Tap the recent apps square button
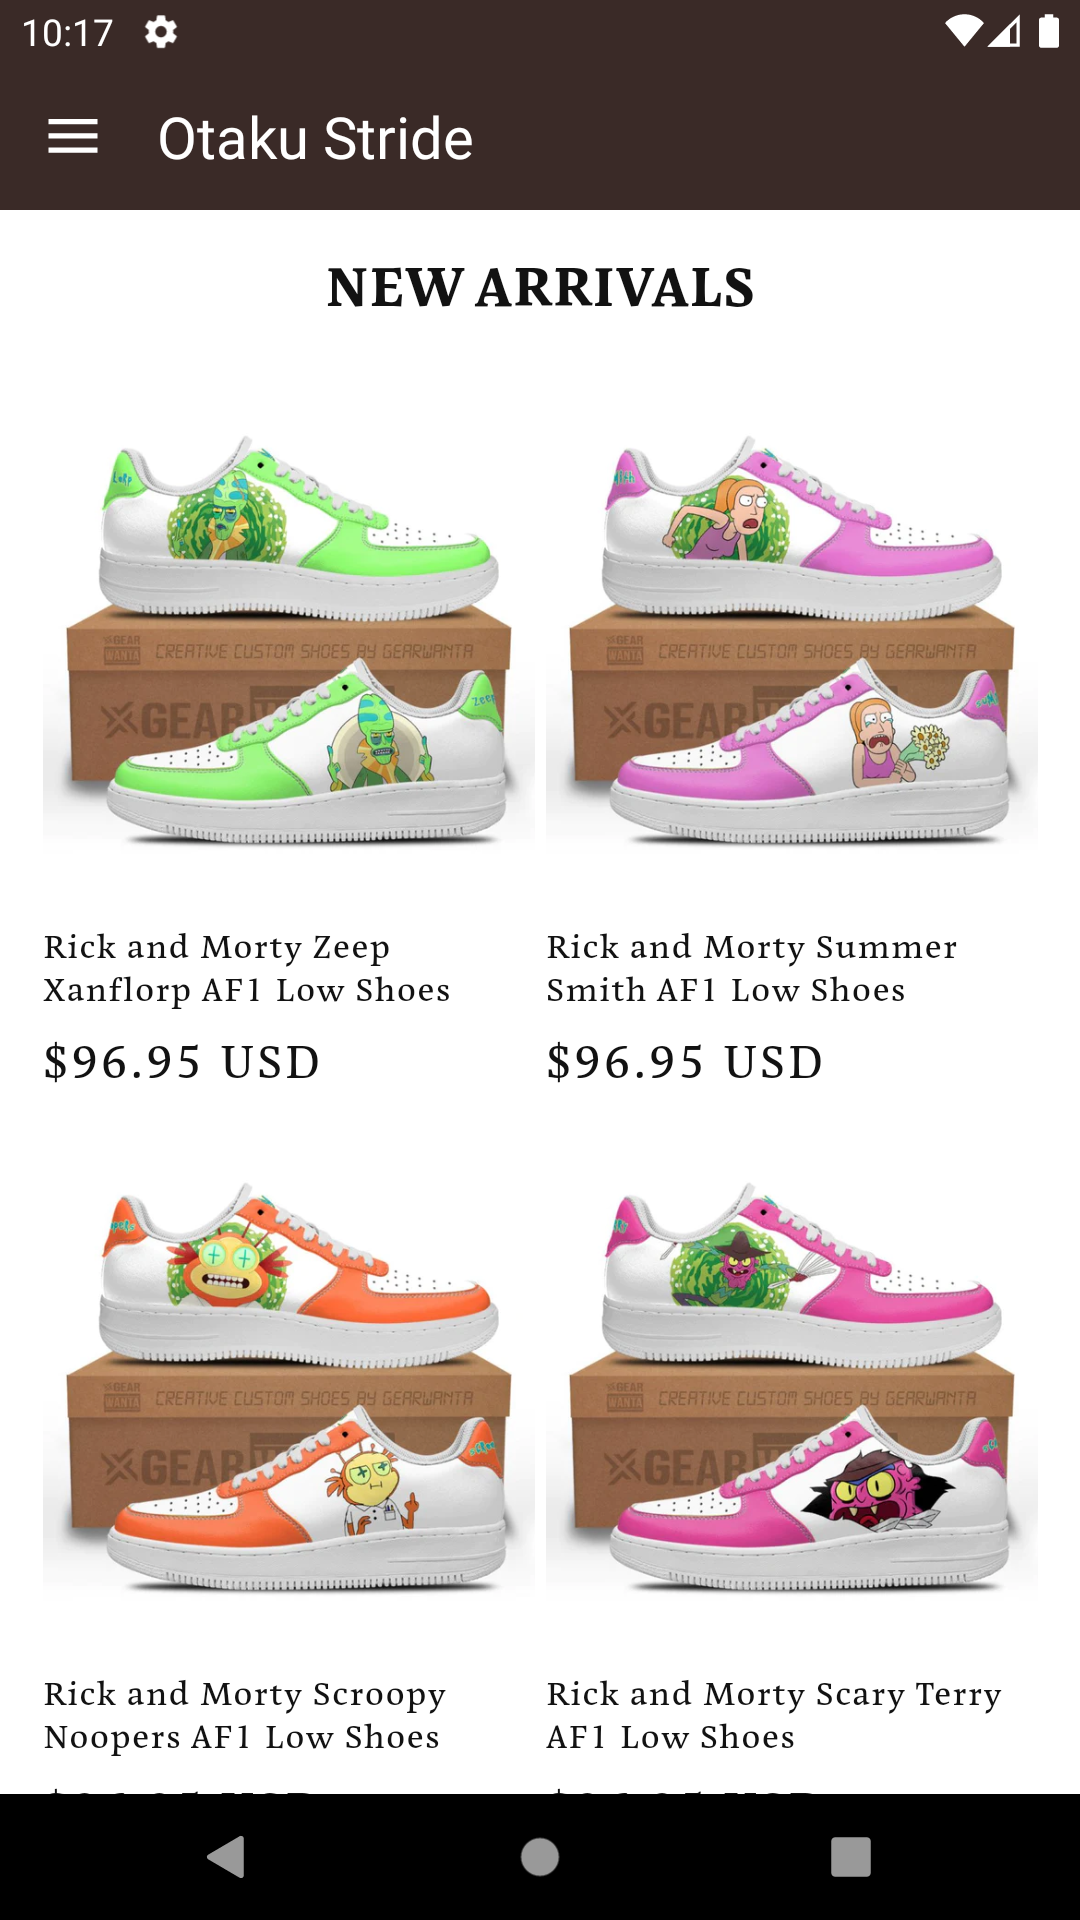 [x=851, y=1857]
